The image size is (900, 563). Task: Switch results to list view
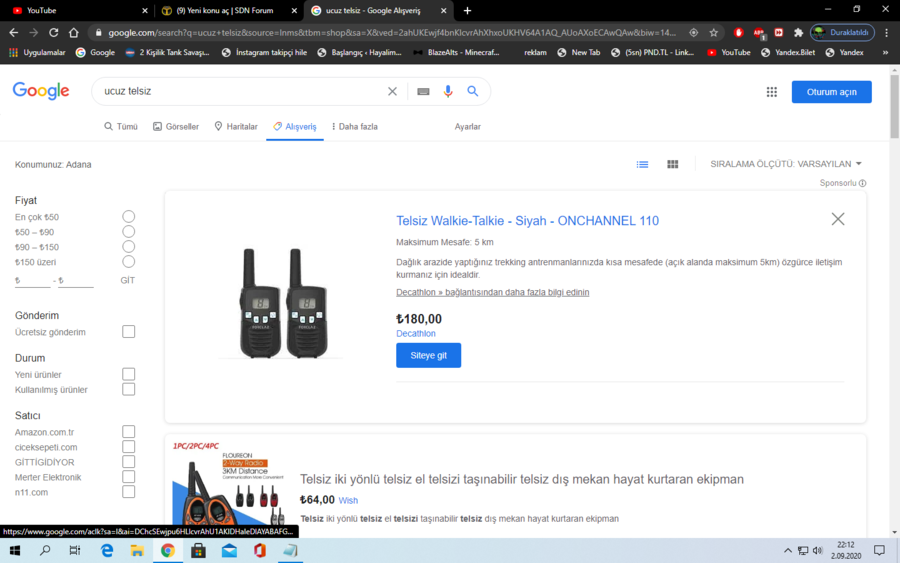tap(642, 164)
